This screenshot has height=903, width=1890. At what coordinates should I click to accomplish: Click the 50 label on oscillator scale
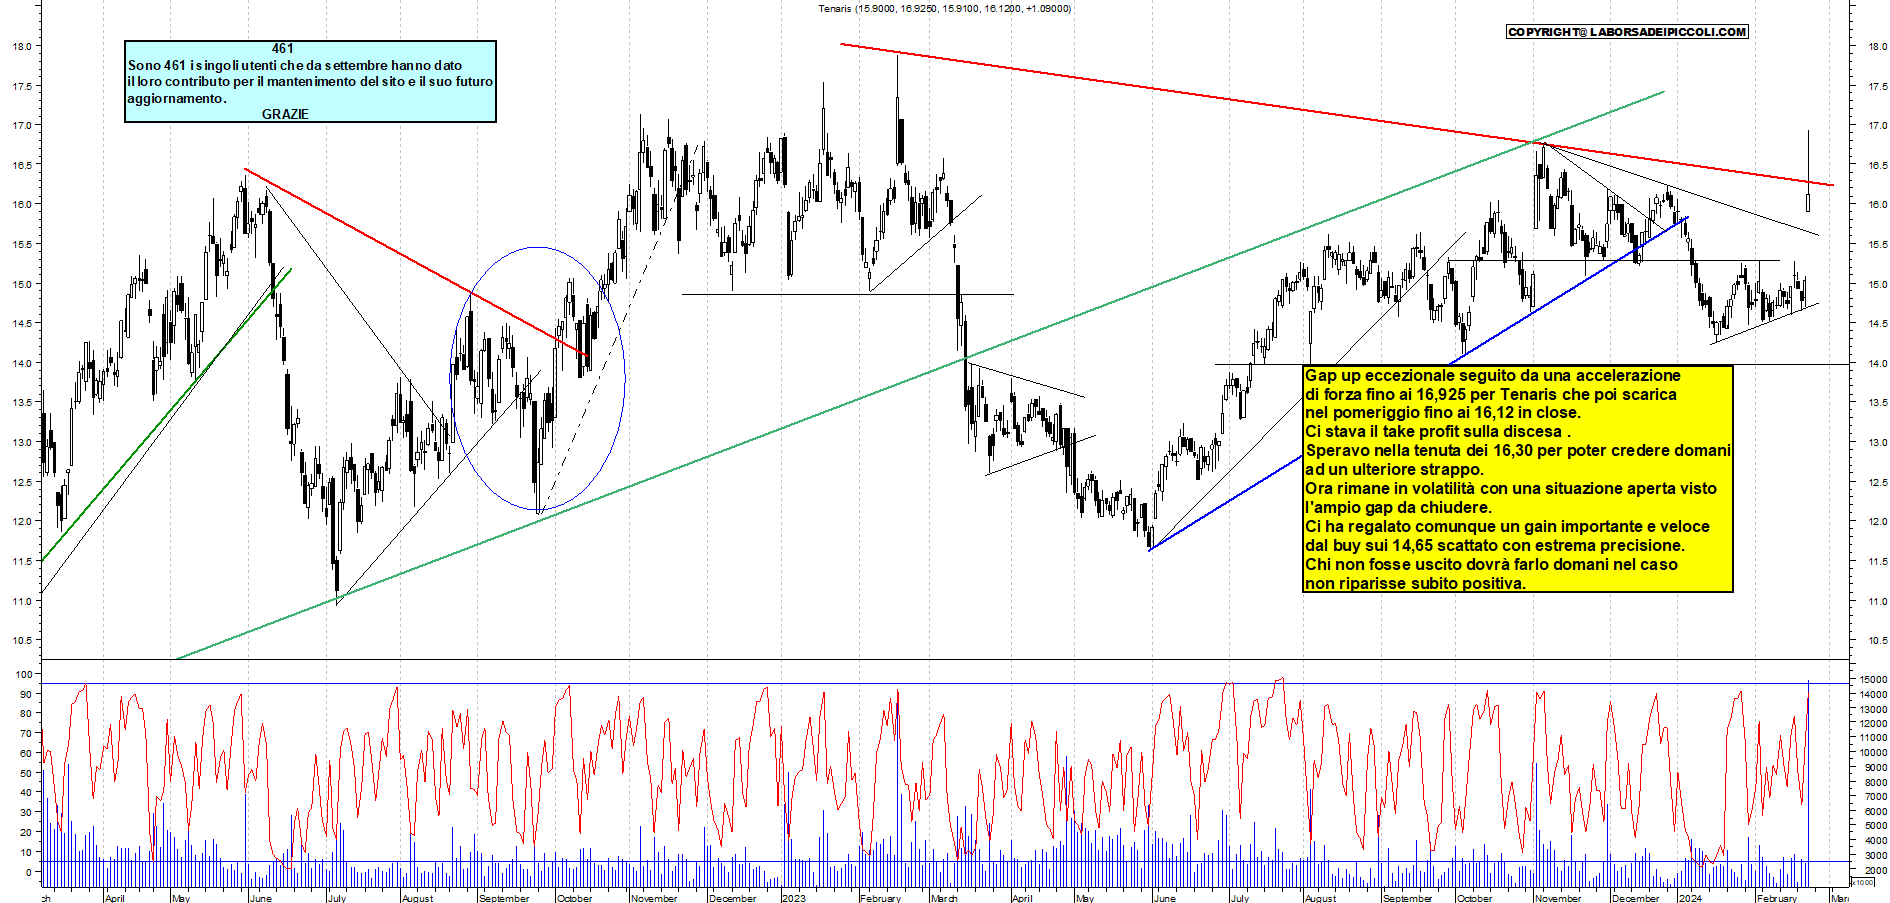(x=26, y=773)
